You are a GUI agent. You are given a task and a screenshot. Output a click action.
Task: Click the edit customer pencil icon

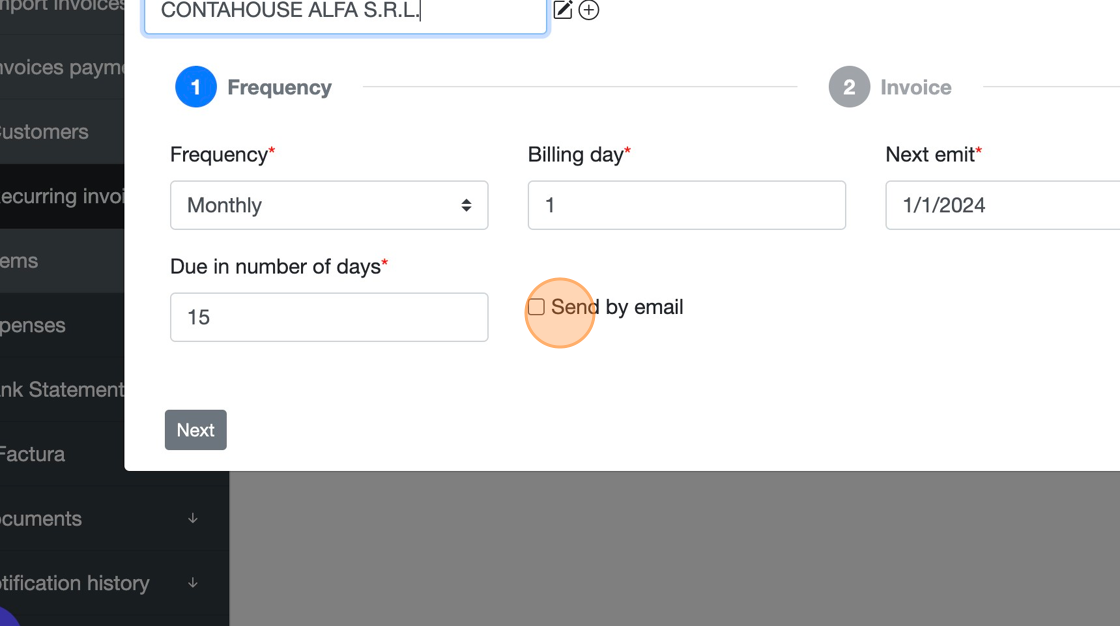point(563,11)
